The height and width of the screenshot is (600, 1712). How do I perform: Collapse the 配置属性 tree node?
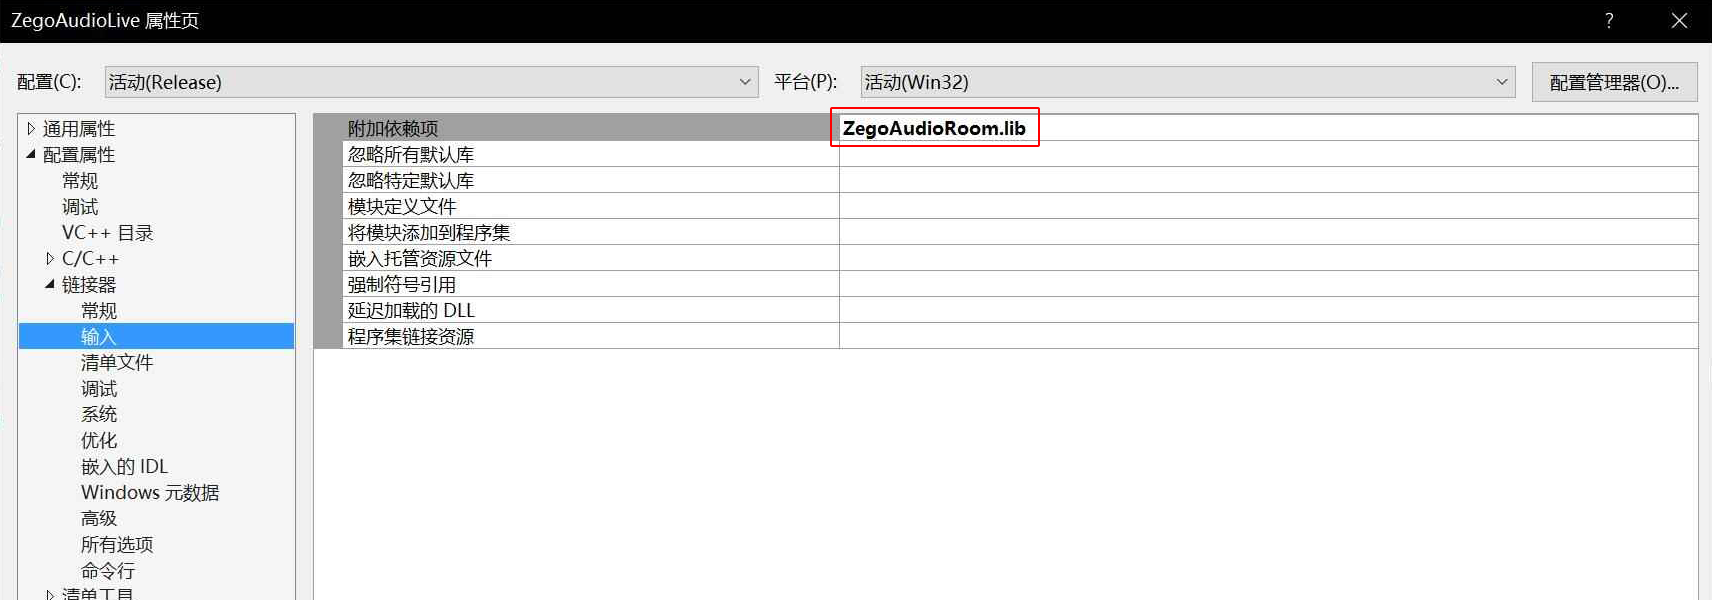pyautogui.click(x=31, y=154)
